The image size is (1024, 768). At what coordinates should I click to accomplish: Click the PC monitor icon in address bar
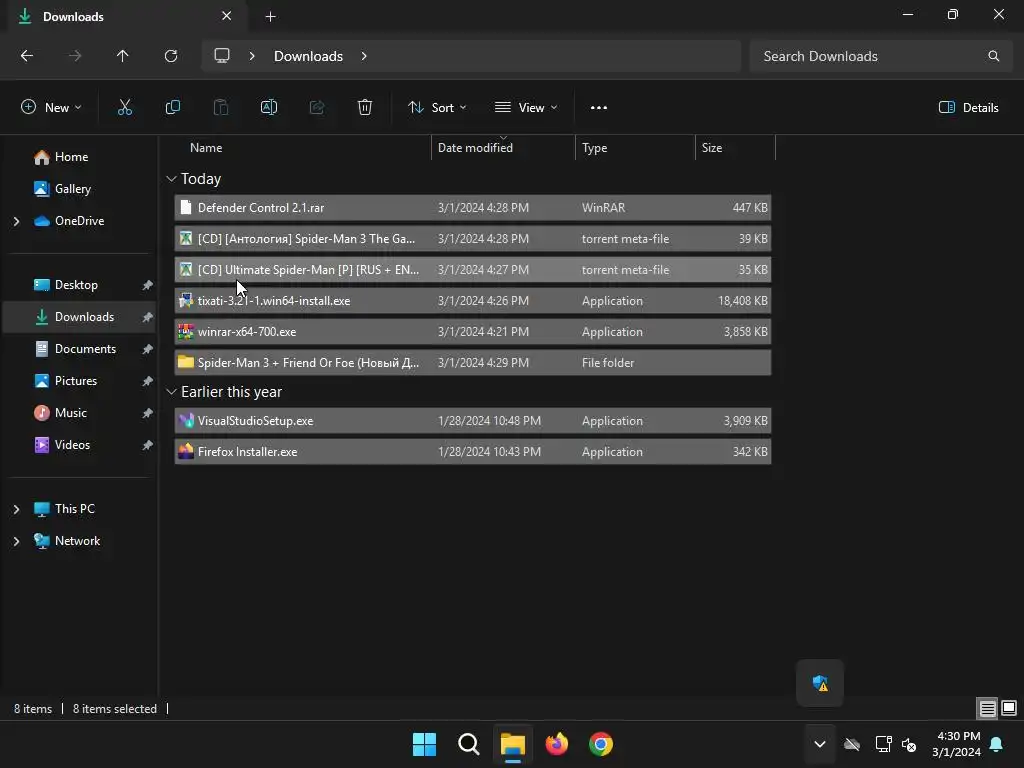coord(222,56)
